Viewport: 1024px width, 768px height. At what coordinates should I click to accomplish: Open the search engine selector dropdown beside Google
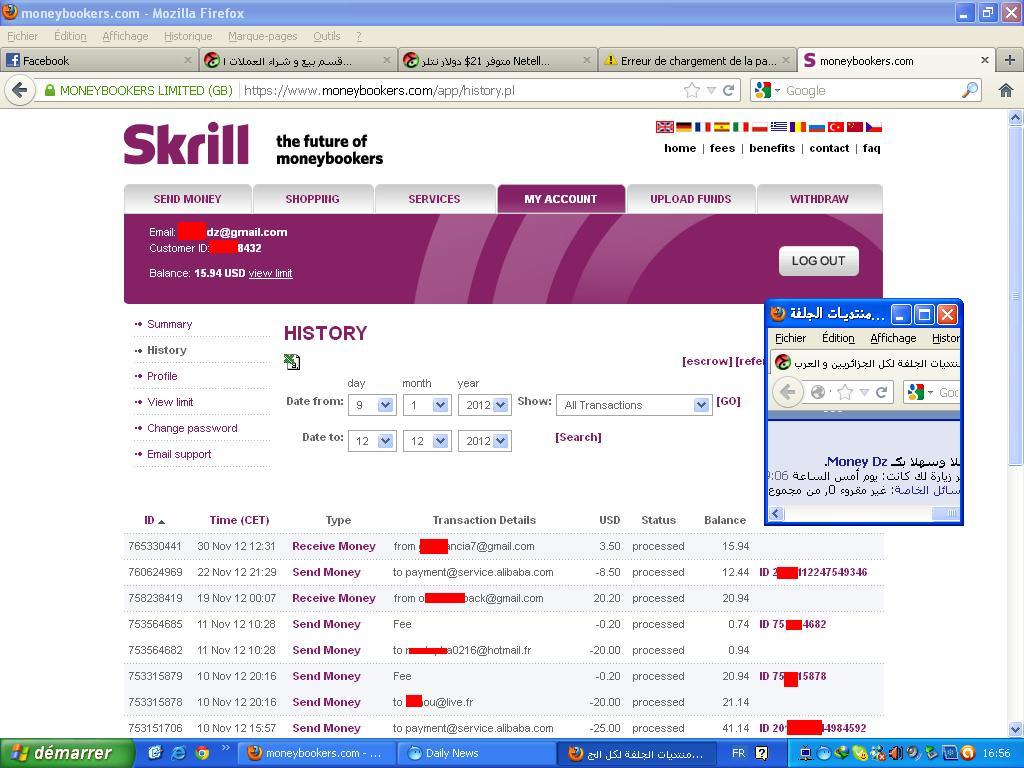click(x=777, y=91)
